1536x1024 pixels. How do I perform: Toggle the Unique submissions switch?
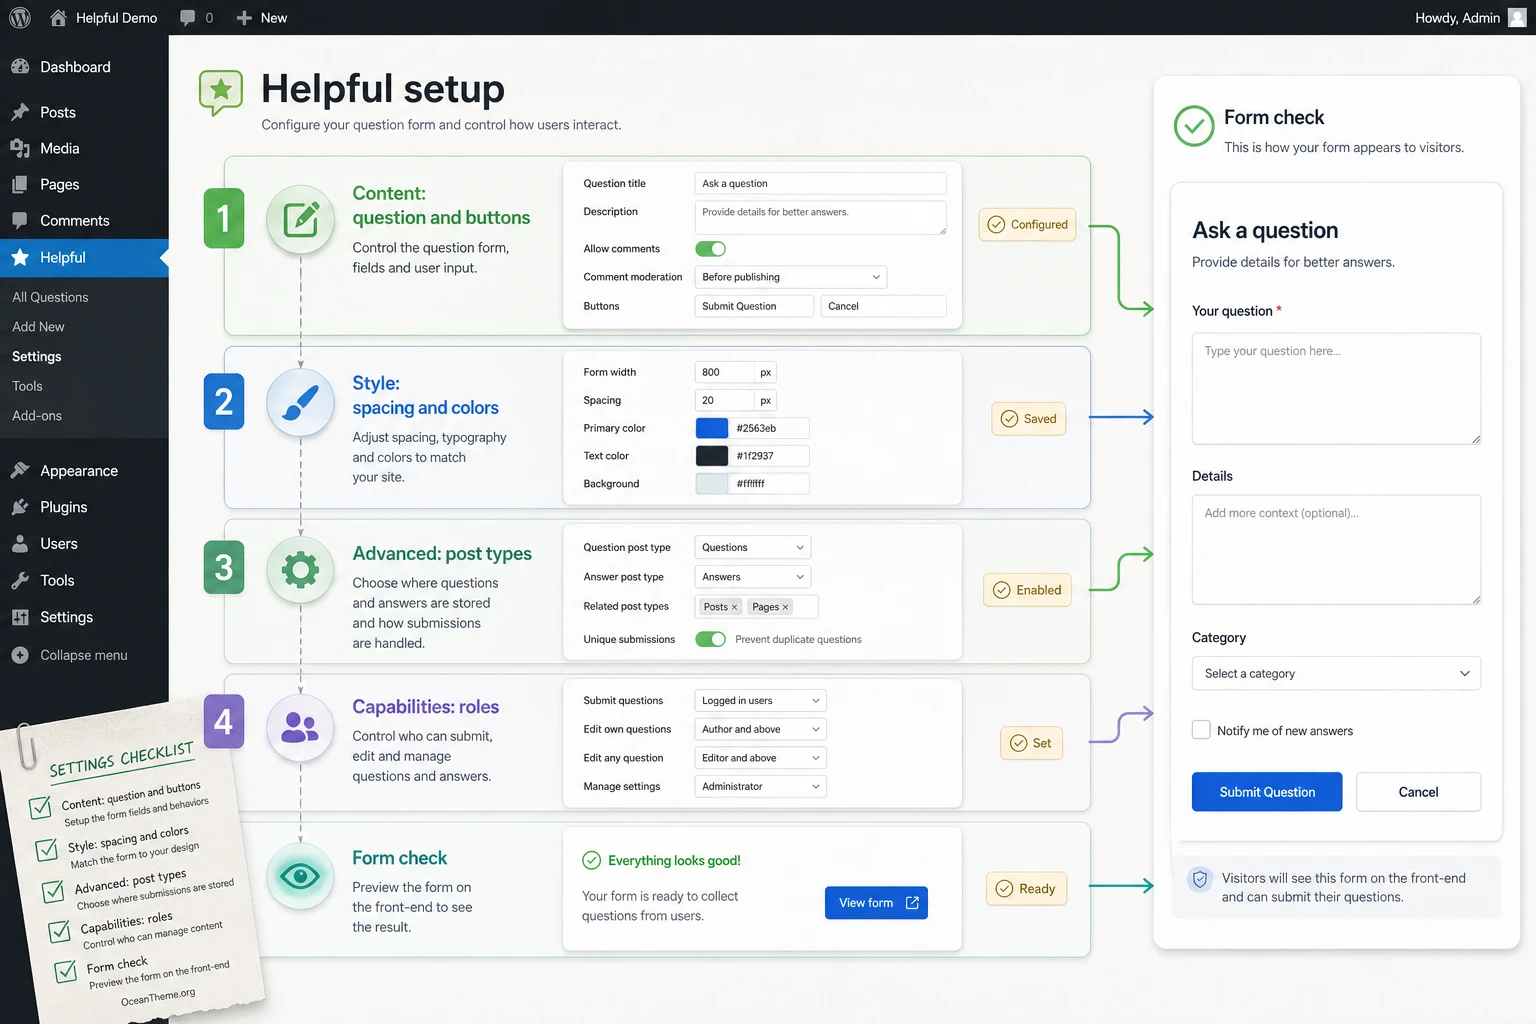coord(710,639)
